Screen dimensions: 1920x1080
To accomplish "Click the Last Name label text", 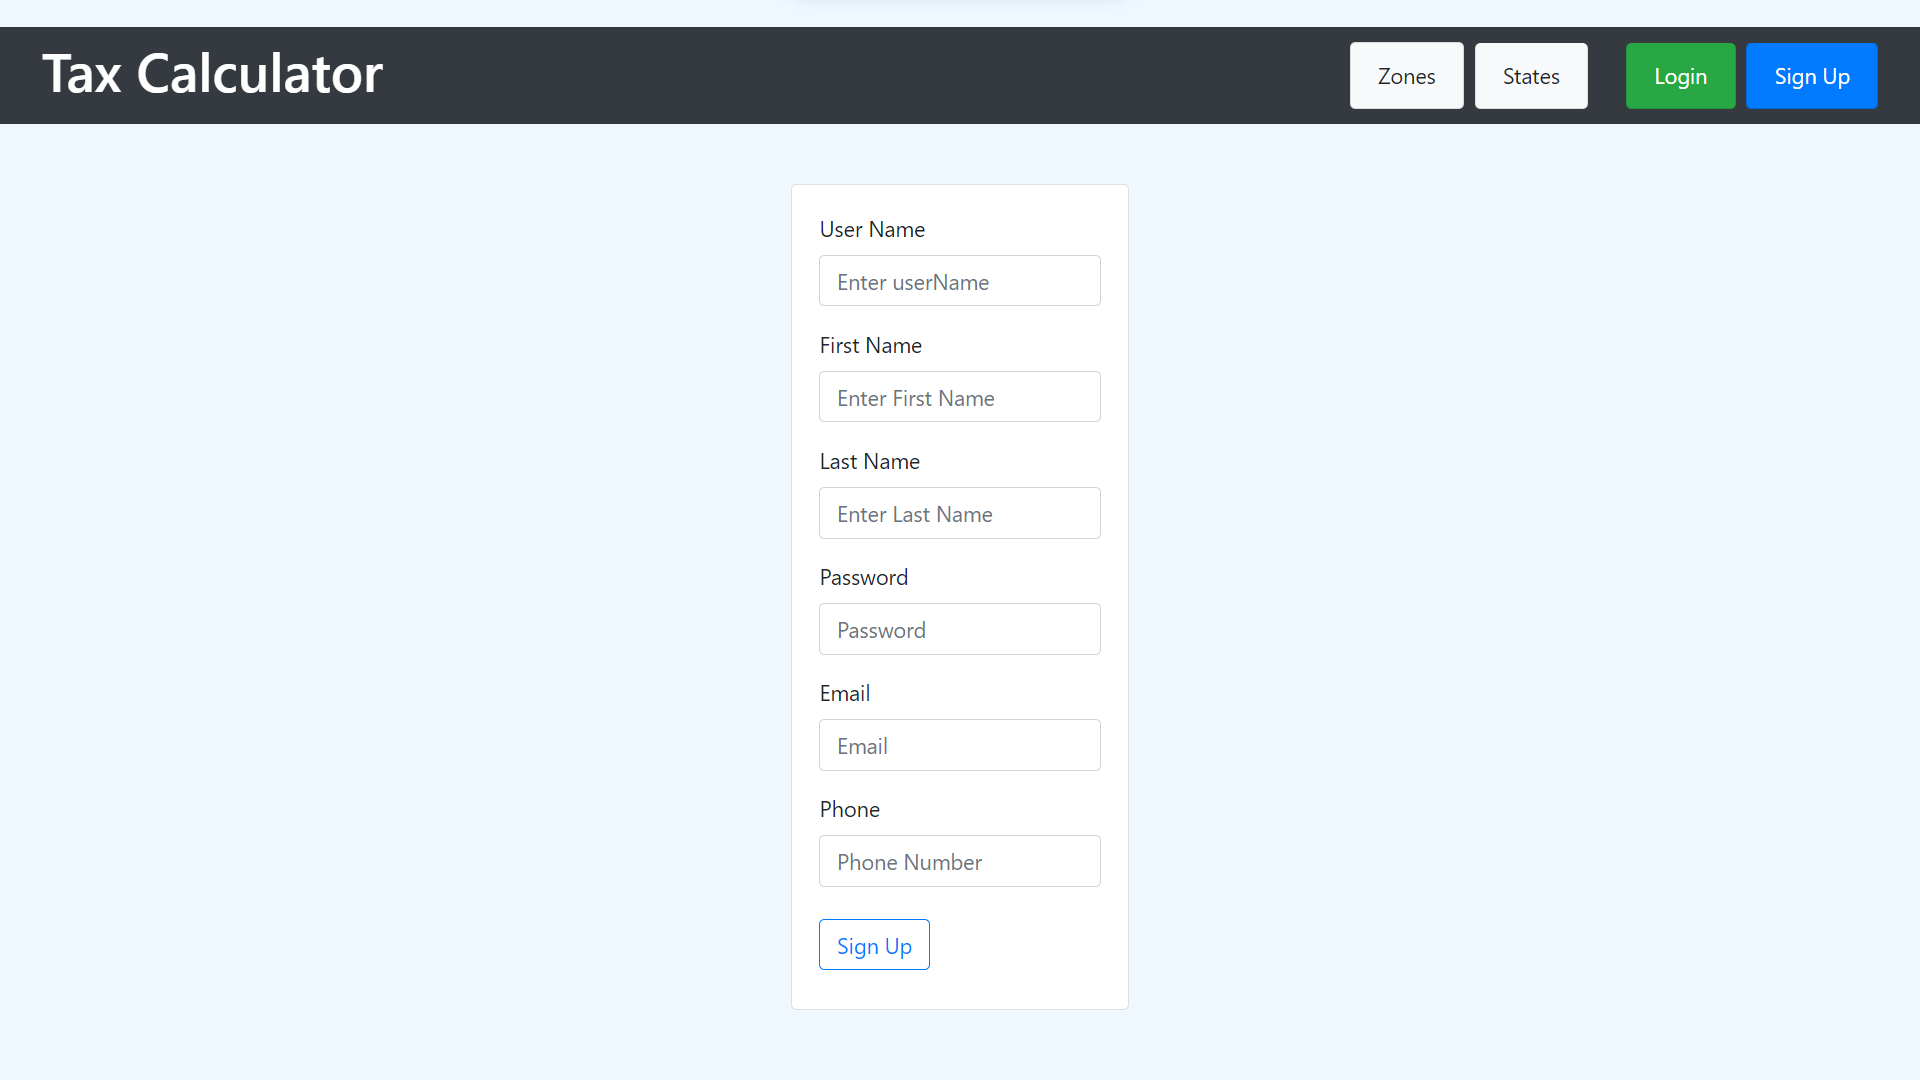I will [869, 461].
